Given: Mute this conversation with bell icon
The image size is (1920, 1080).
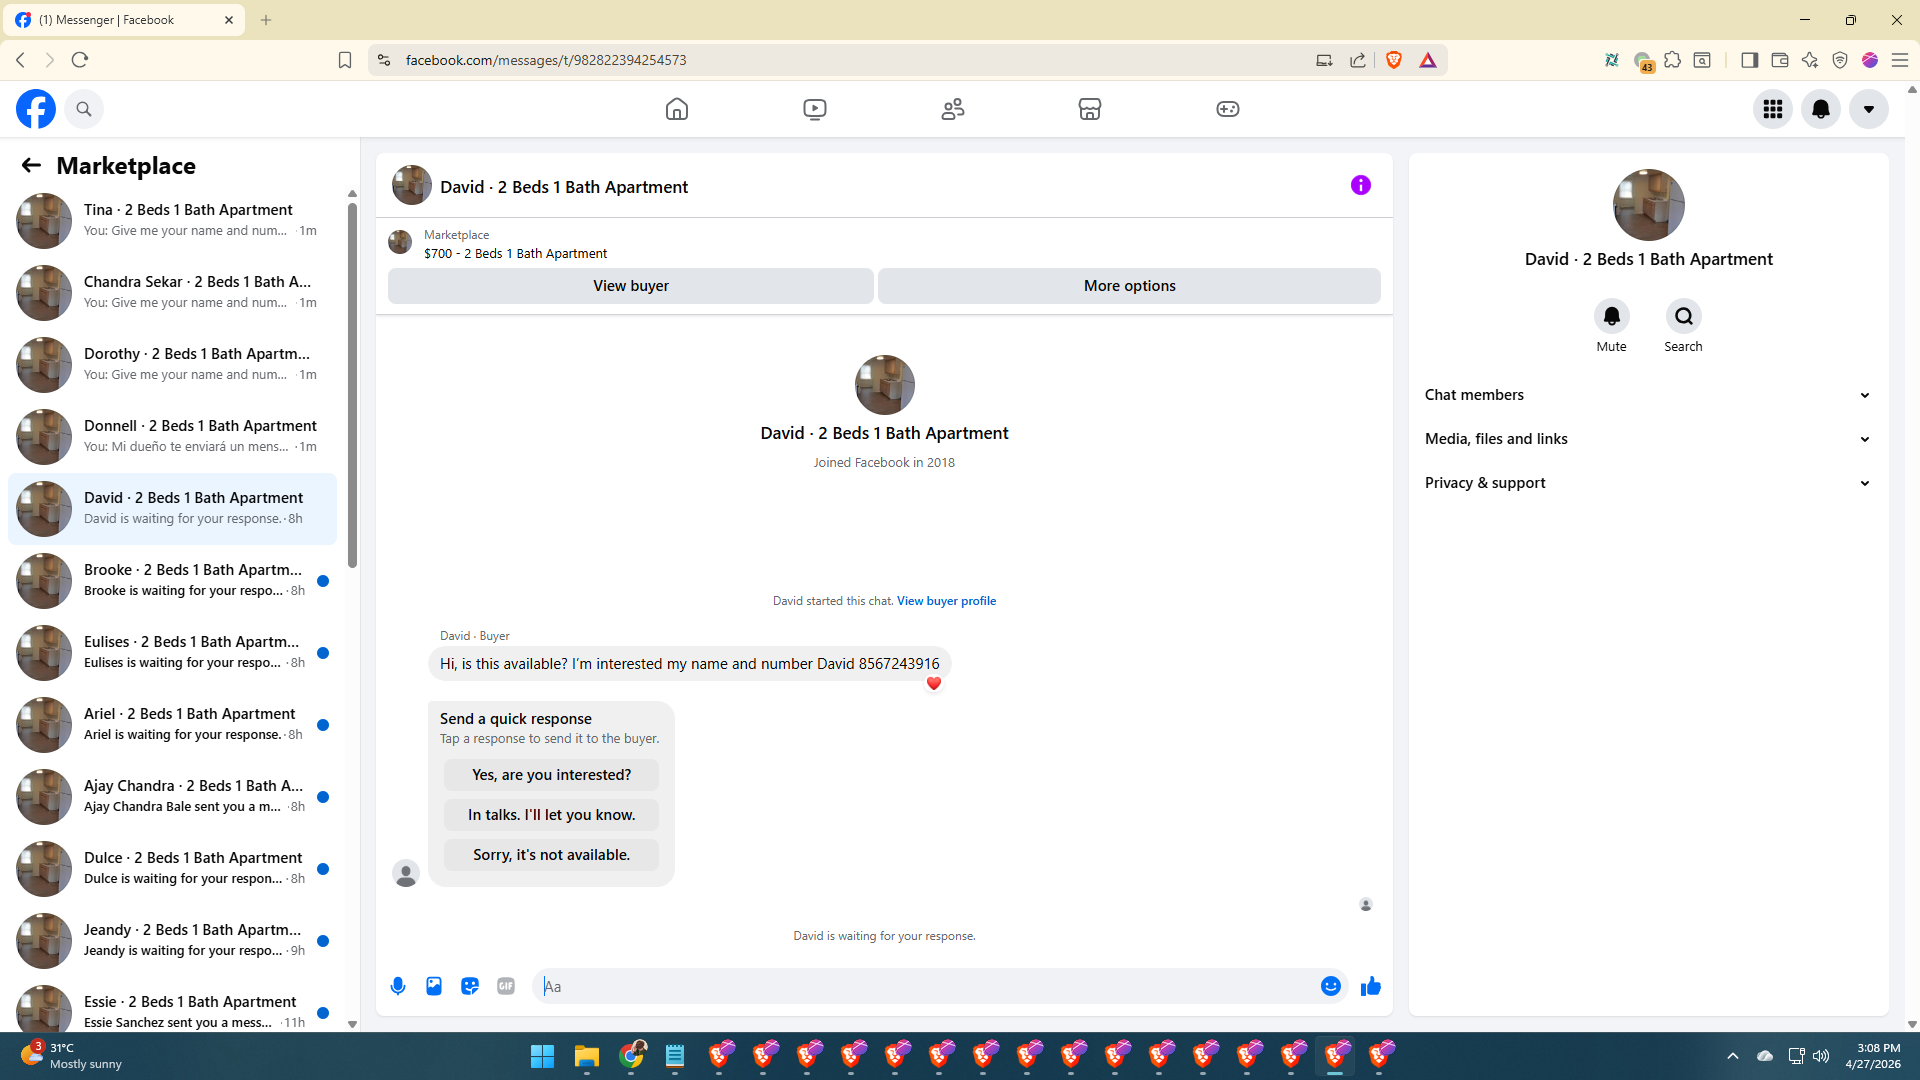Looking at the screenshot, I should tap(1612, 317).
